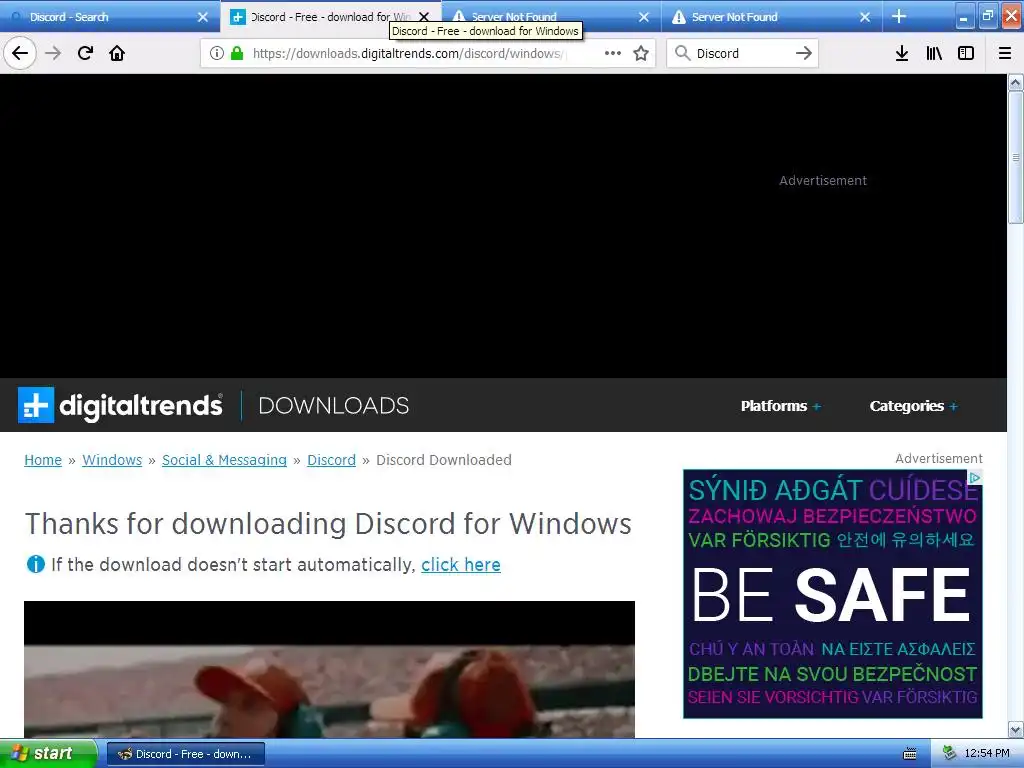
Task: Click the blue info icon beside download notice
Action: 35,564
